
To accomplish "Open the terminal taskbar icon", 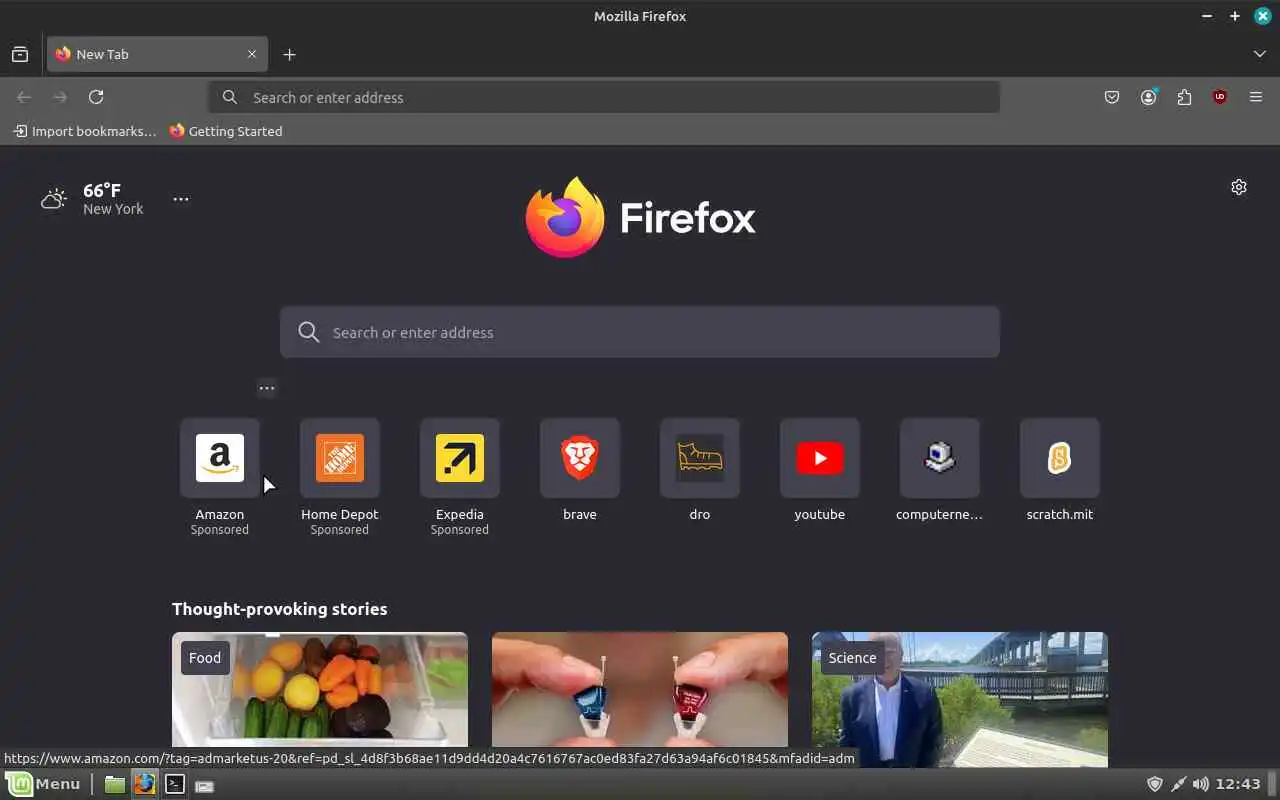I will 175,785.
